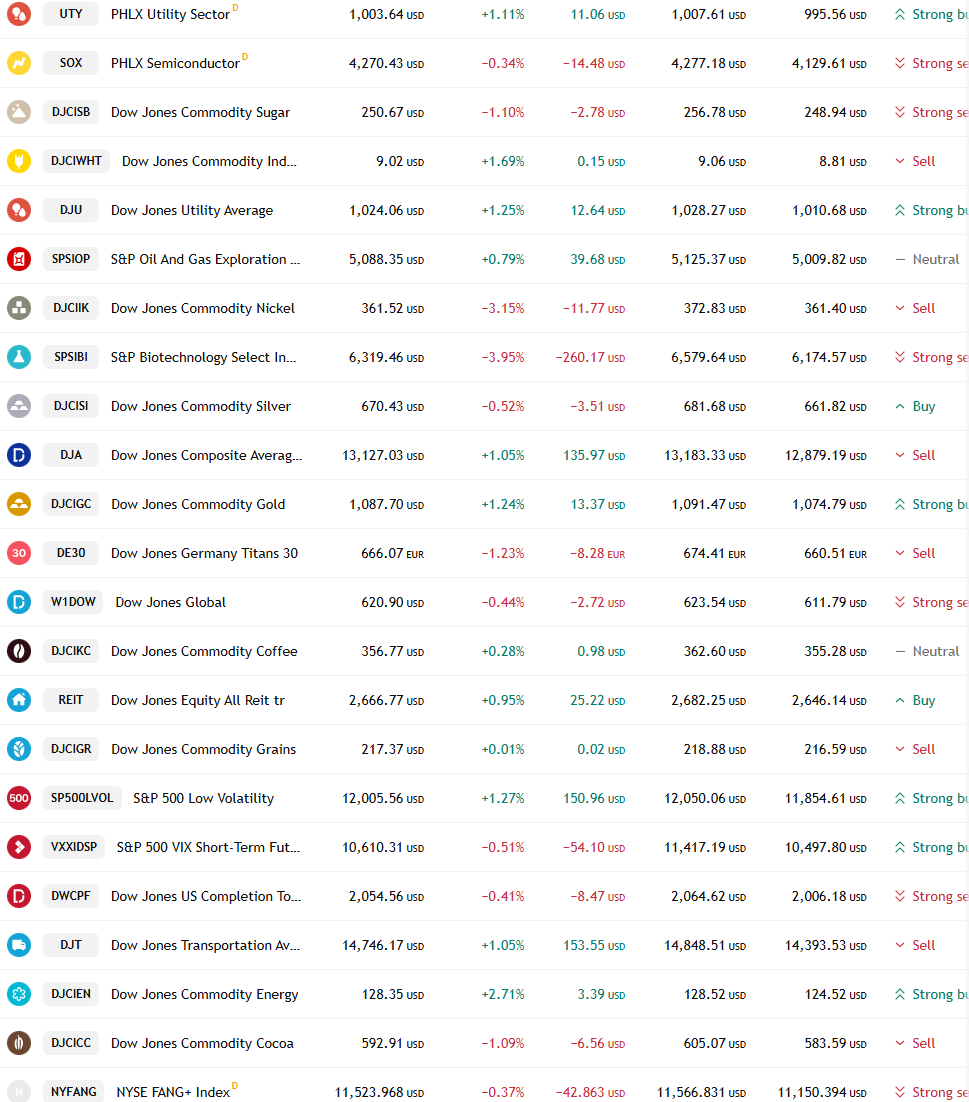
Task: Click the DJCICC cocoa logo icon
Action: [x=19, y=1043]
